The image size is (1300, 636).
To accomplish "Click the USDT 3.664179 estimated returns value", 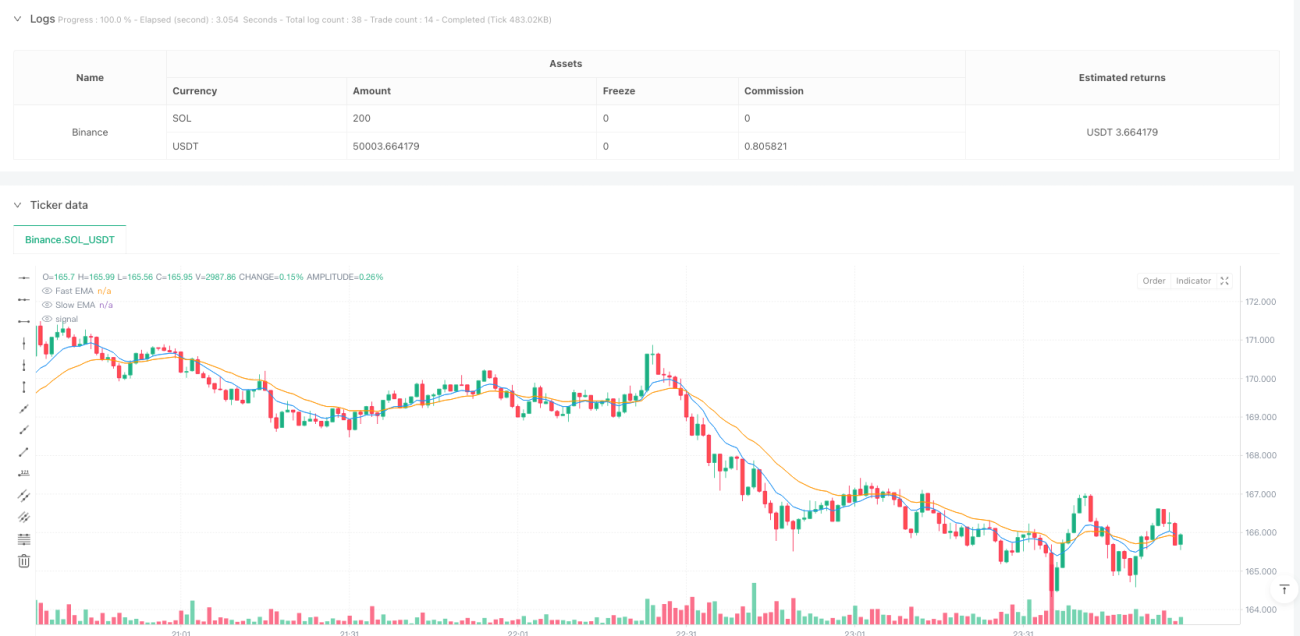I will tap(1122, 132).
